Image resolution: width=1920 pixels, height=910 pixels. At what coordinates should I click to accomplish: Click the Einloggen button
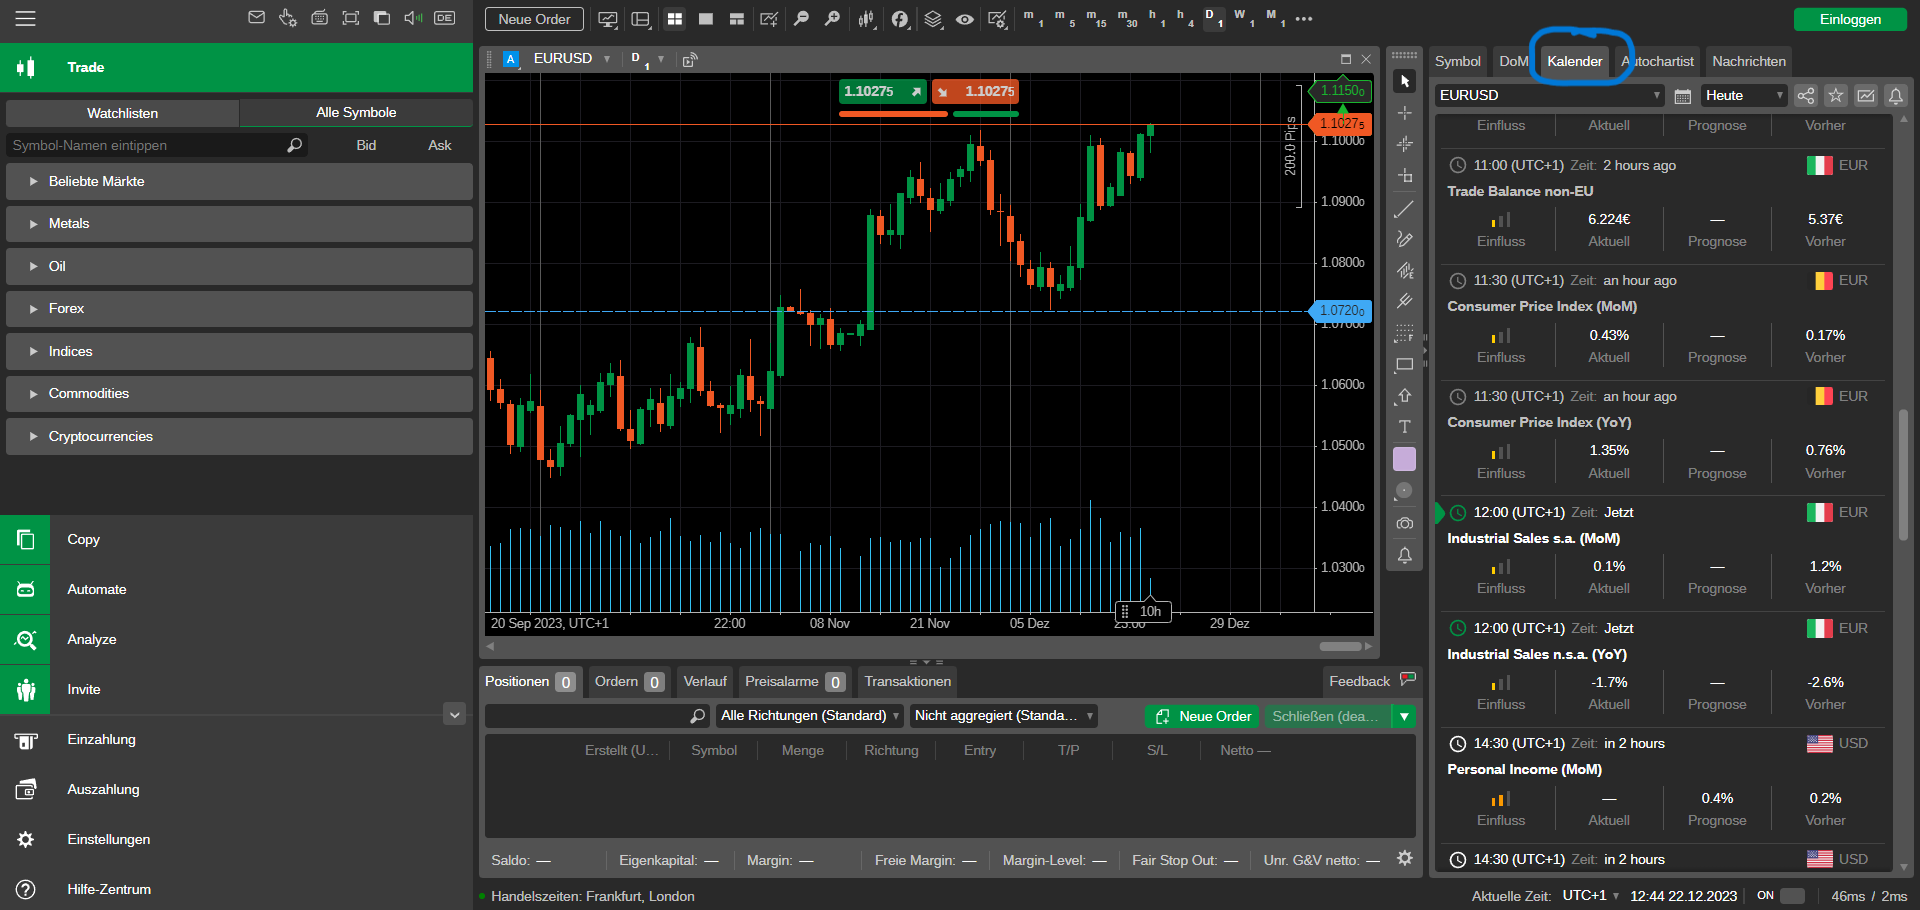1849,18
